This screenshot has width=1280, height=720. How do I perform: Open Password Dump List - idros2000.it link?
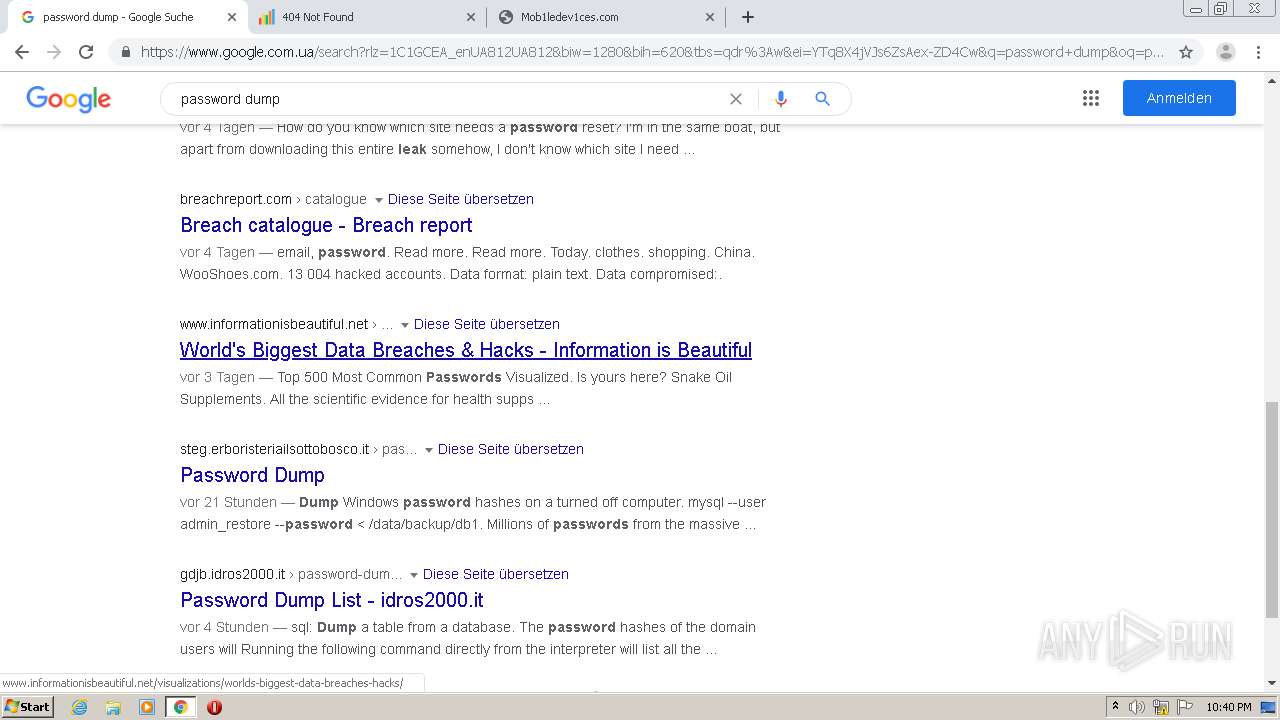click(332, 600)
